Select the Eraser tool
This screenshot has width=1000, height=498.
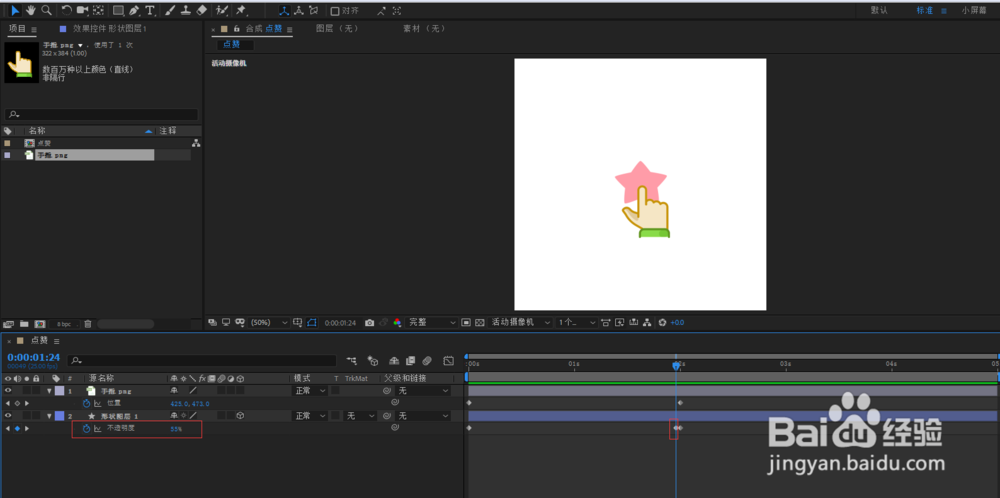202,10
